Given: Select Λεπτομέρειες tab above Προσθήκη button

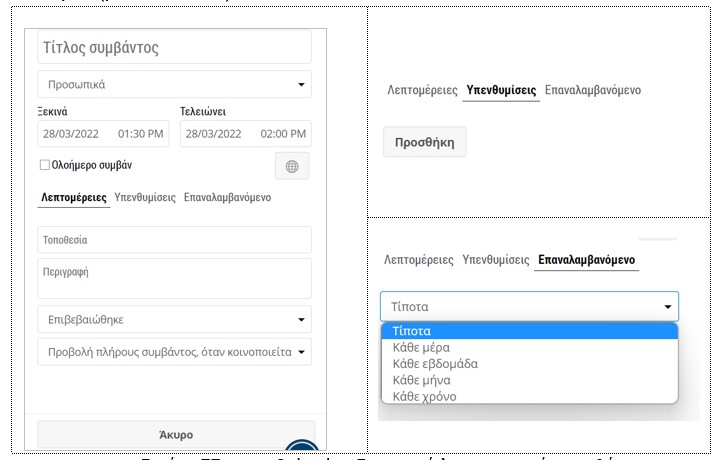Looking at the screenshot, I should pyautogui.click(x=422, y=90).
